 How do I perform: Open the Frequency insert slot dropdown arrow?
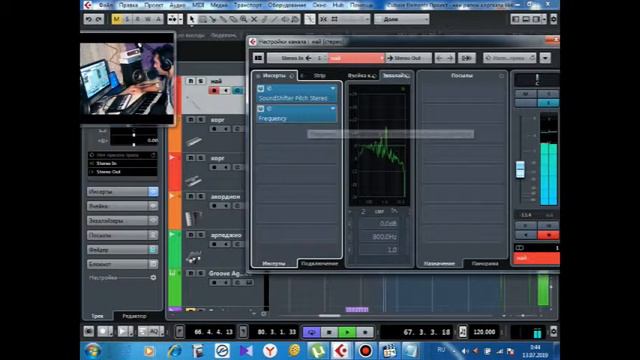tap(333, 109)
